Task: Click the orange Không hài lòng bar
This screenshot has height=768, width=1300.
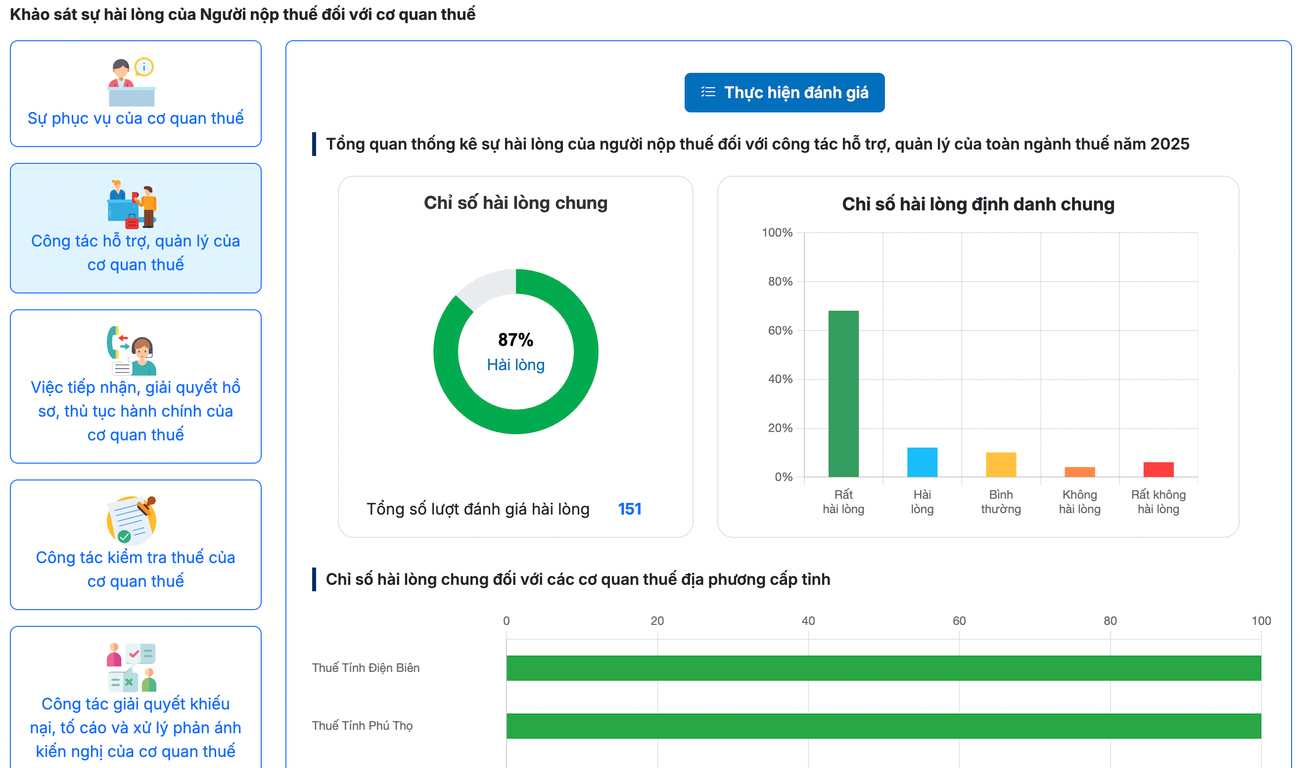Action: point(1080,472)
